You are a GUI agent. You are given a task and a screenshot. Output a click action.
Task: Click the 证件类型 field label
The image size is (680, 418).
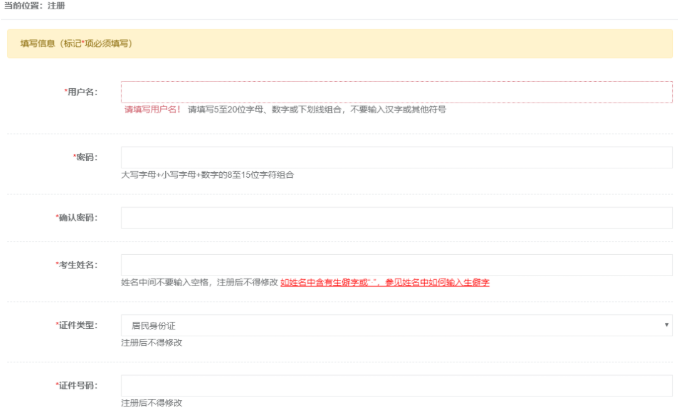coord(77,325)
